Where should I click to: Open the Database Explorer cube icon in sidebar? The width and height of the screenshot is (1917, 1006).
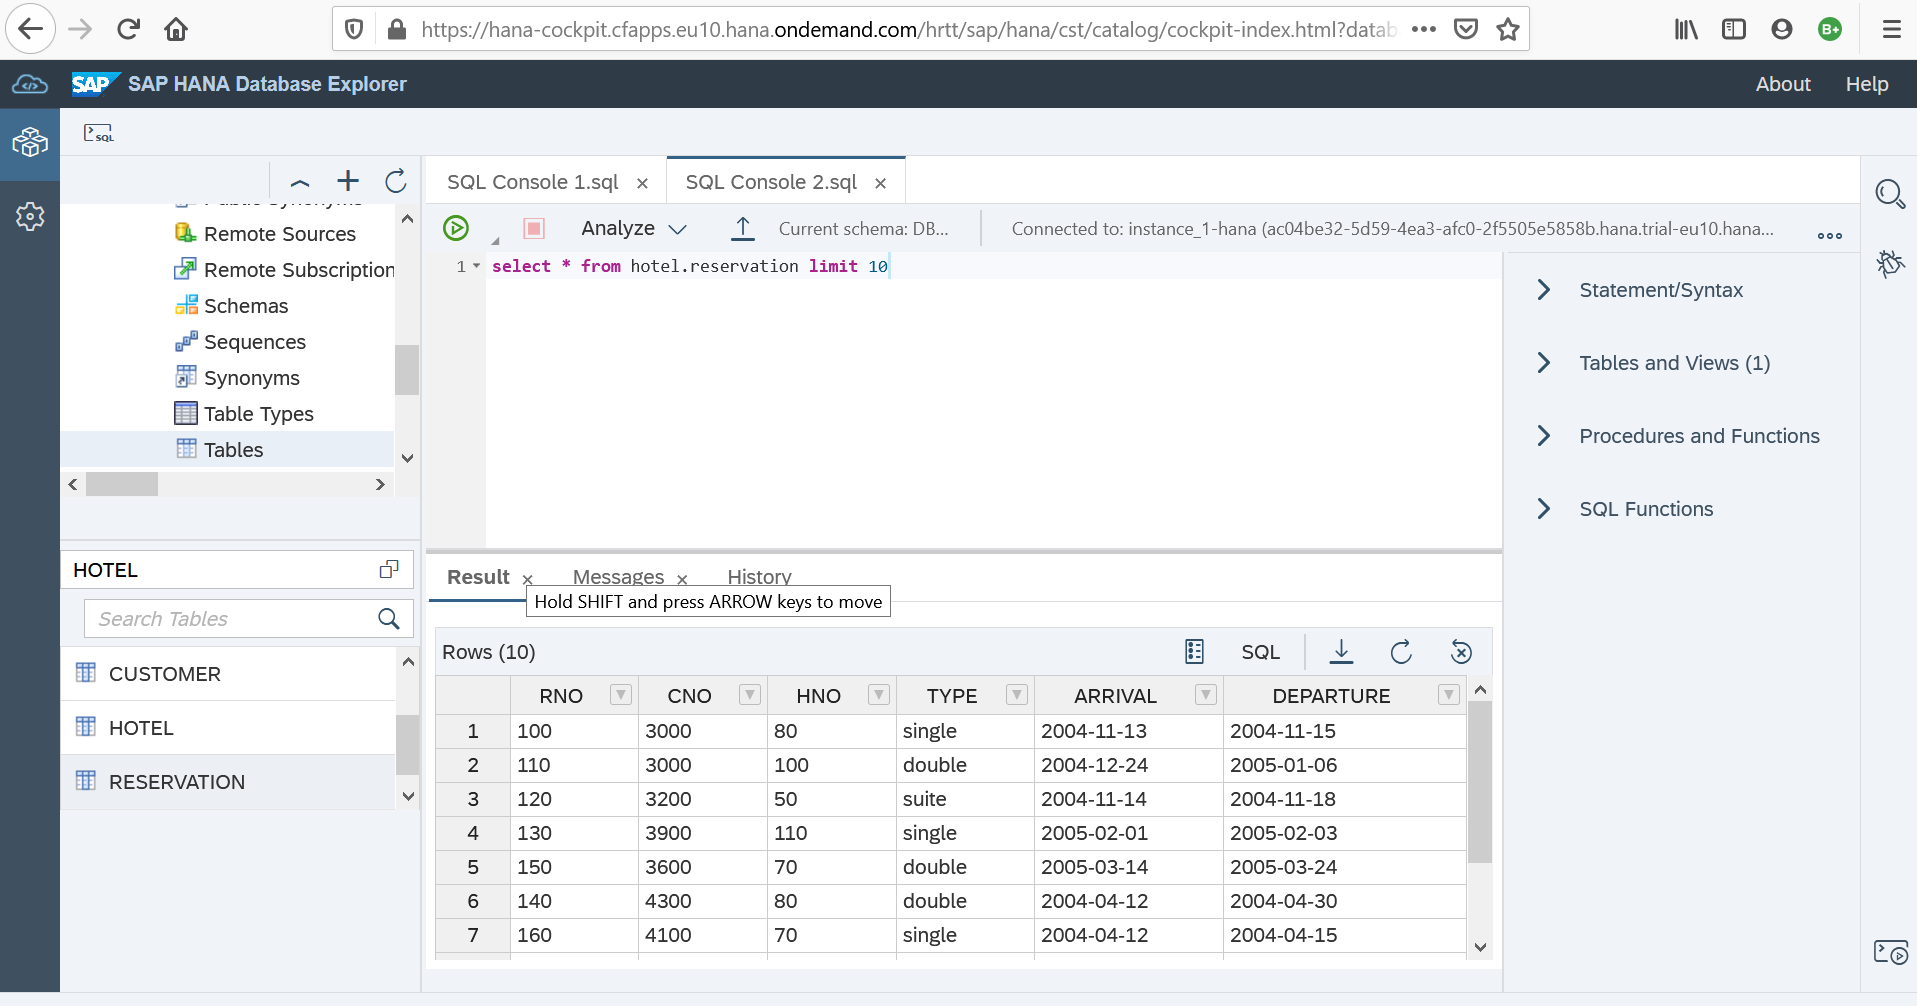click(30, 143)
